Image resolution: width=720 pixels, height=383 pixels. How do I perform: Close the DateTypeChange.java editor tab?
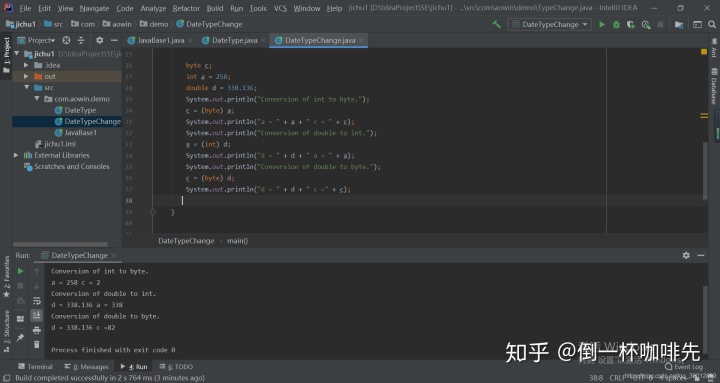point(361,40)
